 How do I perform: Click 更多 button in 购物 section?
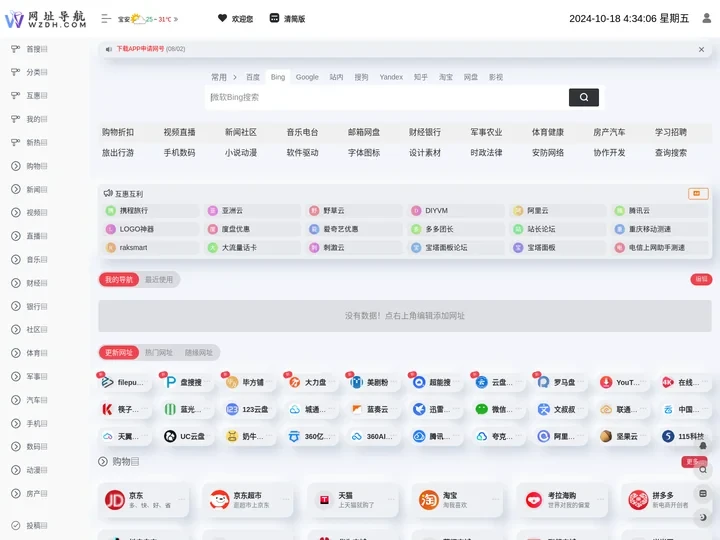pos(694,461)
